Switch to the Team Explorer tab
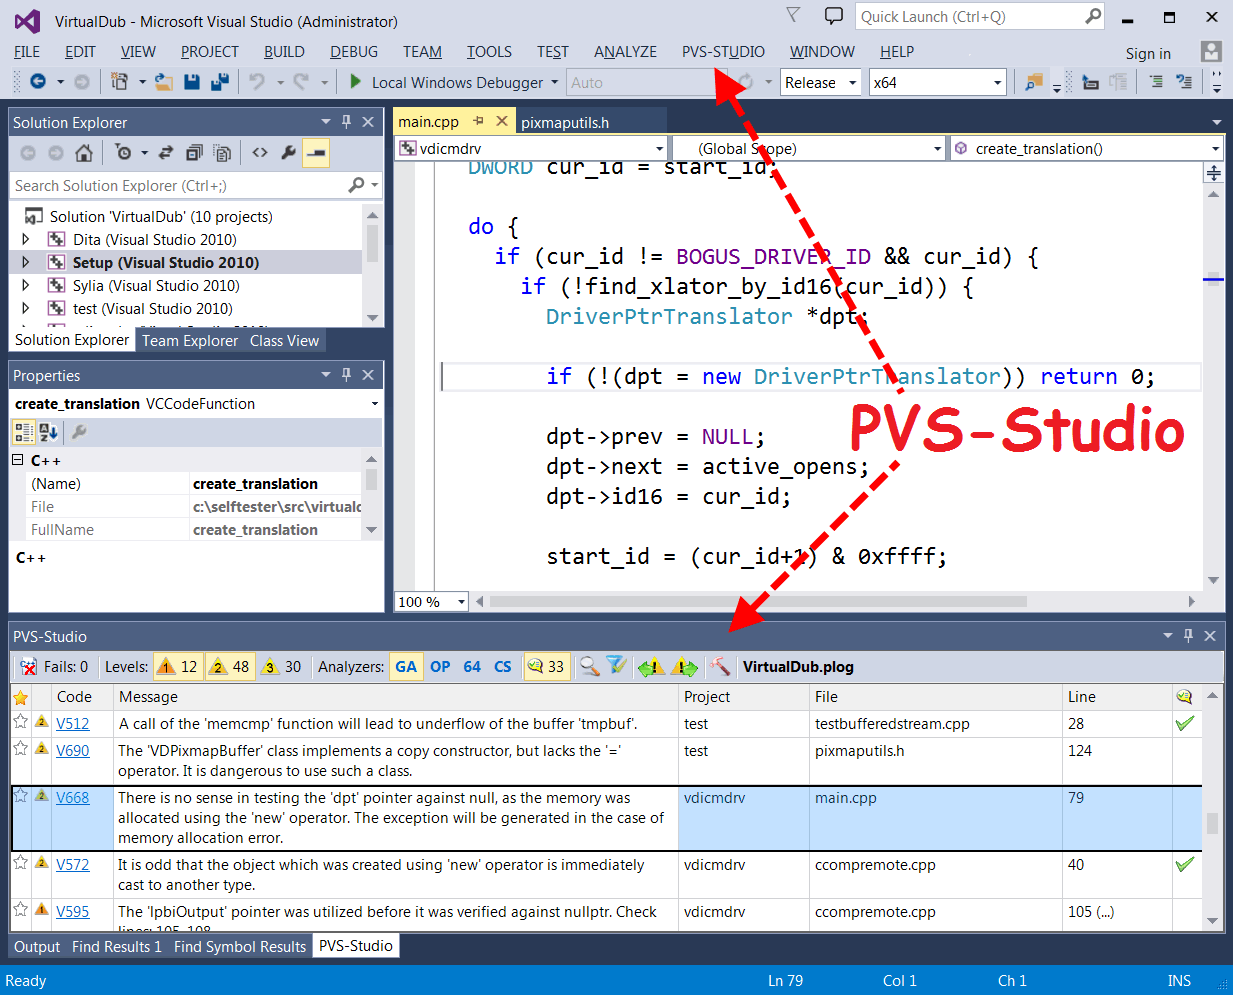Screen dimensions: 1233x995 pyautogui.click(x=190, y=341)
